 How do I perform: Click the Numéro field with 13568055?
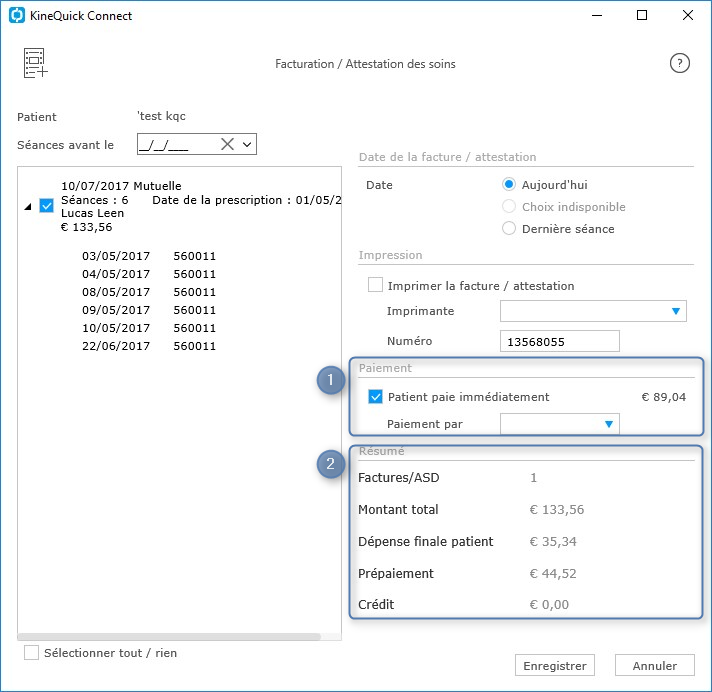click(x=559, y=341)
